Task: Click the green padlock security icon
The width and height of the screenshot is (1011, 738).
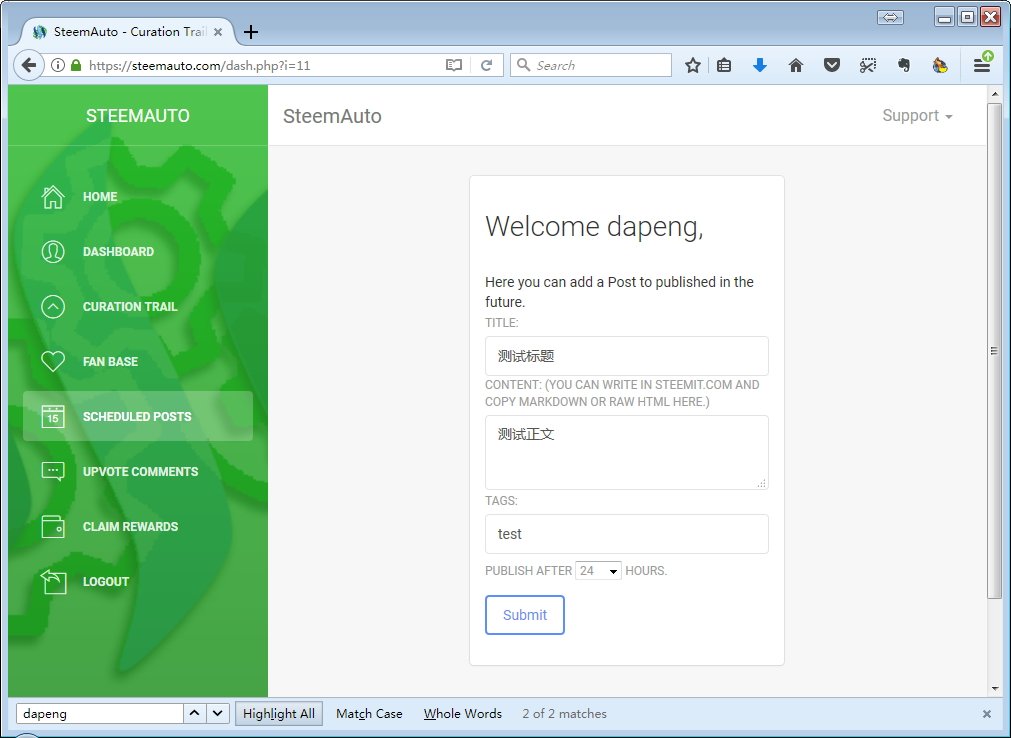Action: click(76, 65)
